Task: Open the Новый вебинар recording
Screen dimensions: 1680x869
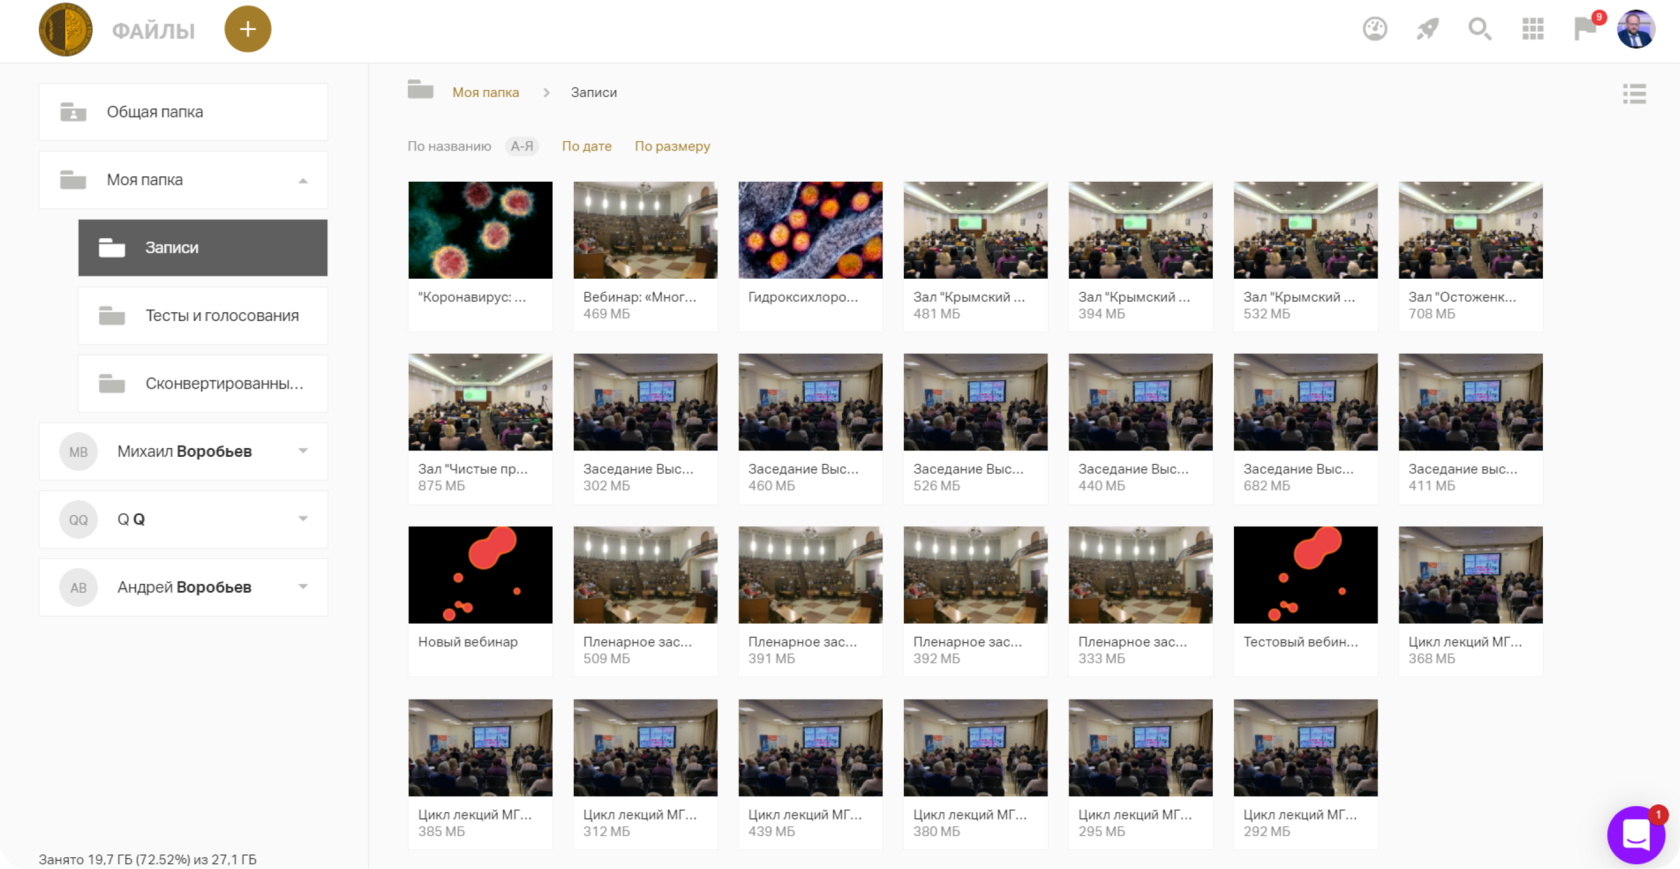Action: point(480,600)
